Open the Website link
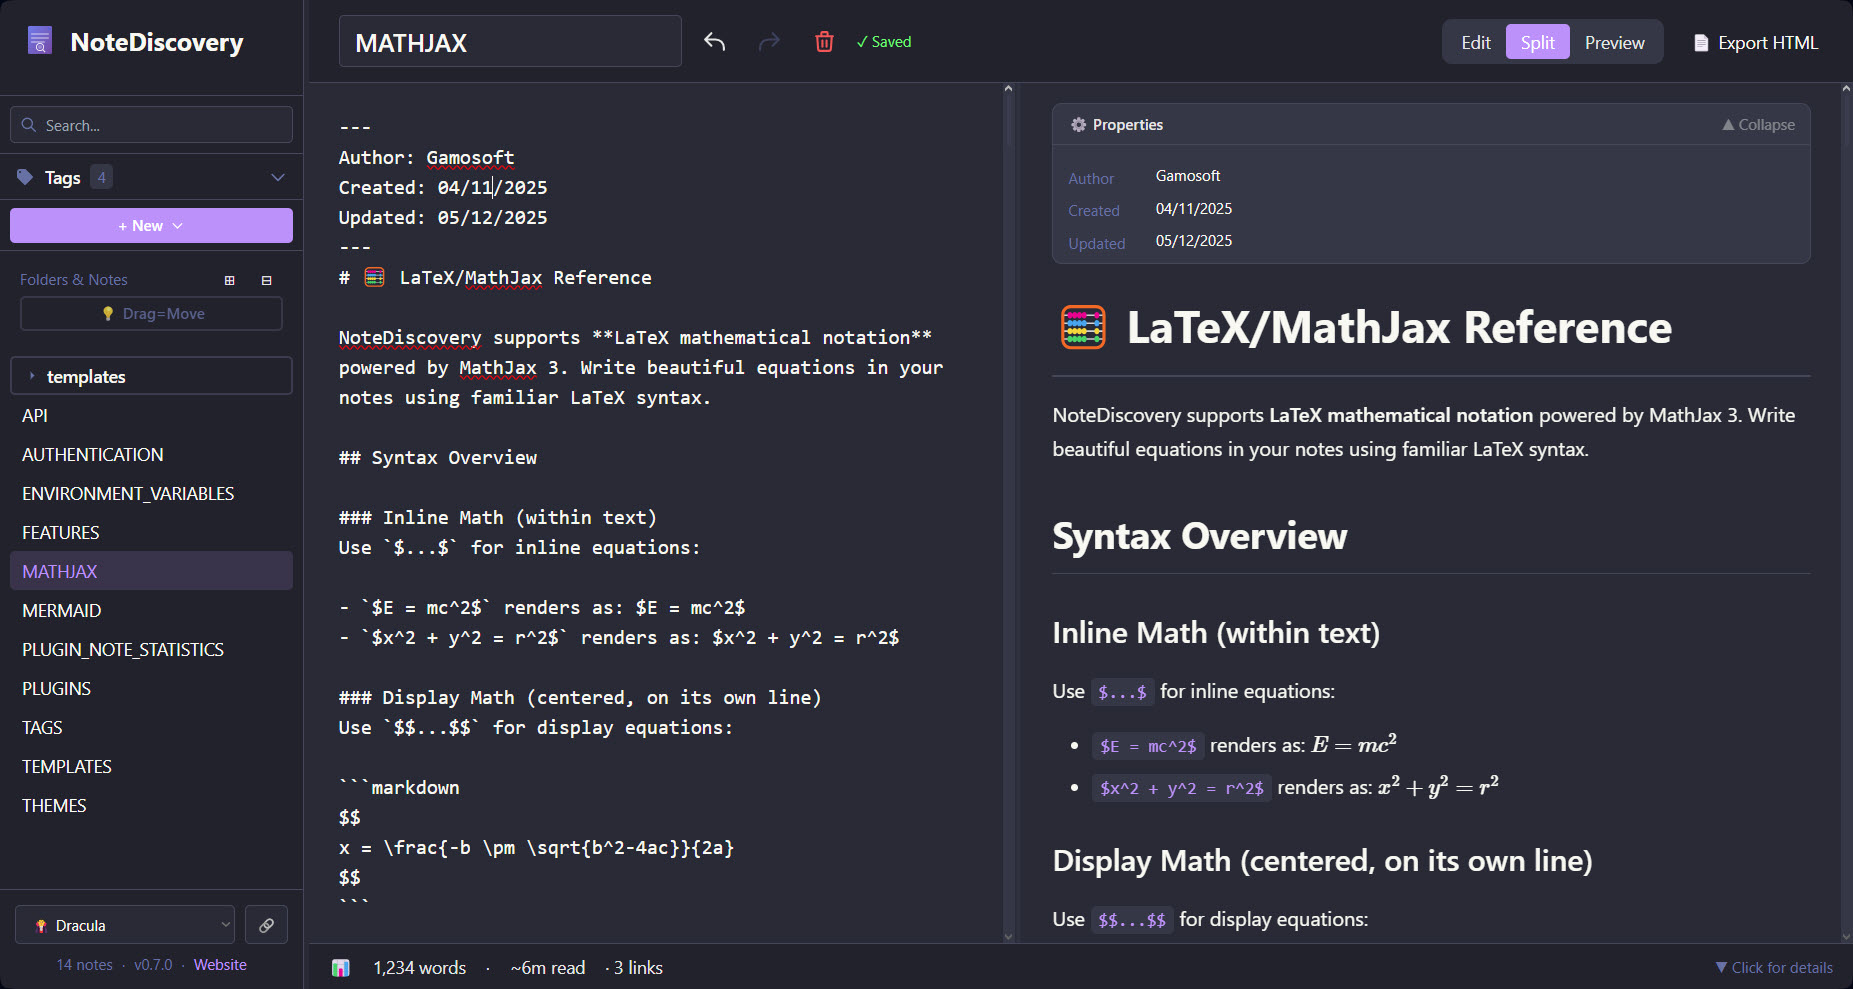 tap(220, 964)
